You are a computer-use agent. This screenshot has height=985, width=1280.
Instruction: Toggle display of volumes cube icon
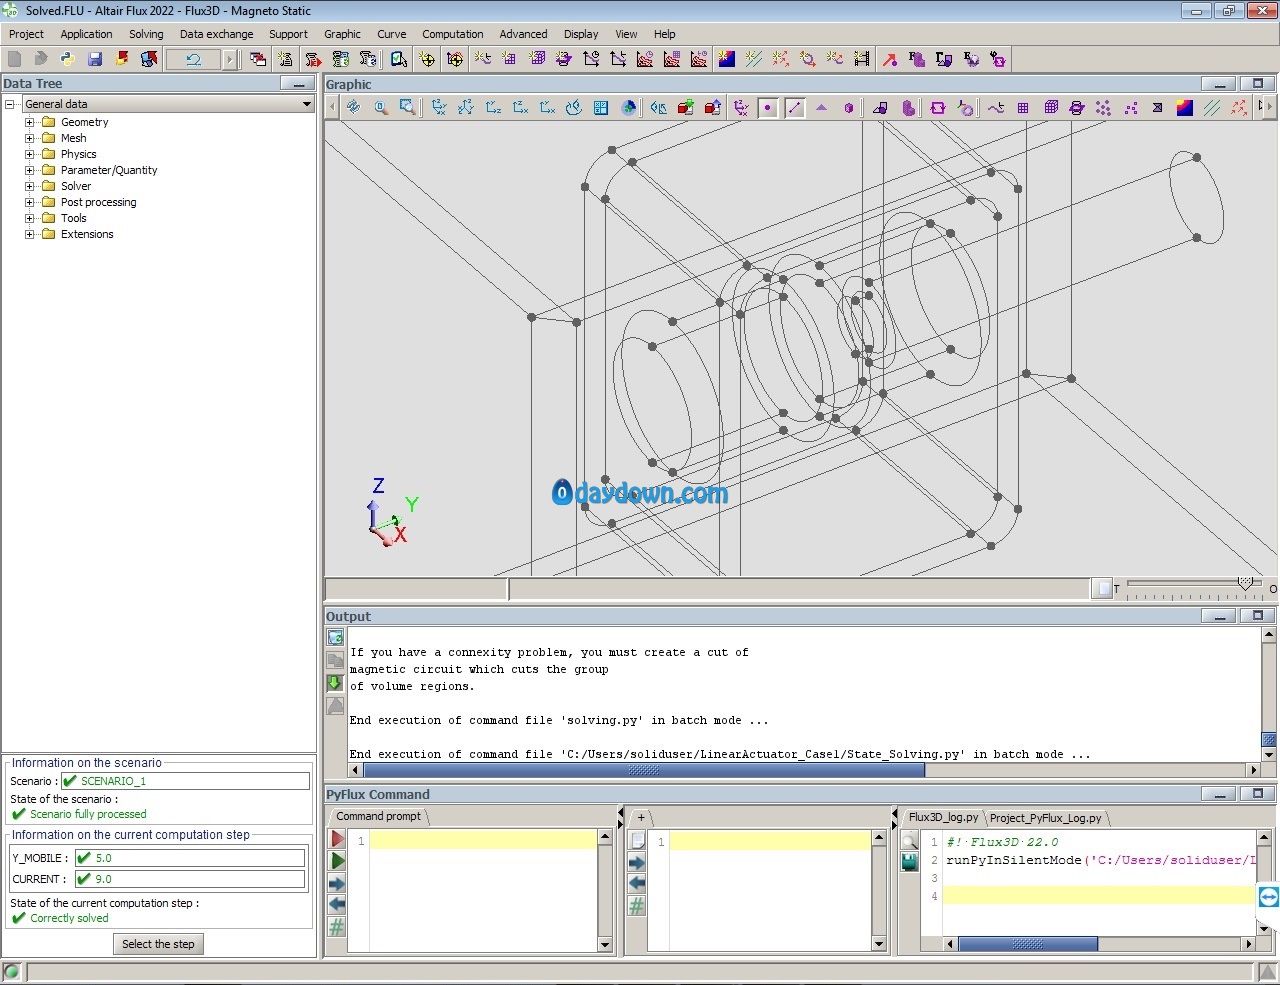coord(849,107)
